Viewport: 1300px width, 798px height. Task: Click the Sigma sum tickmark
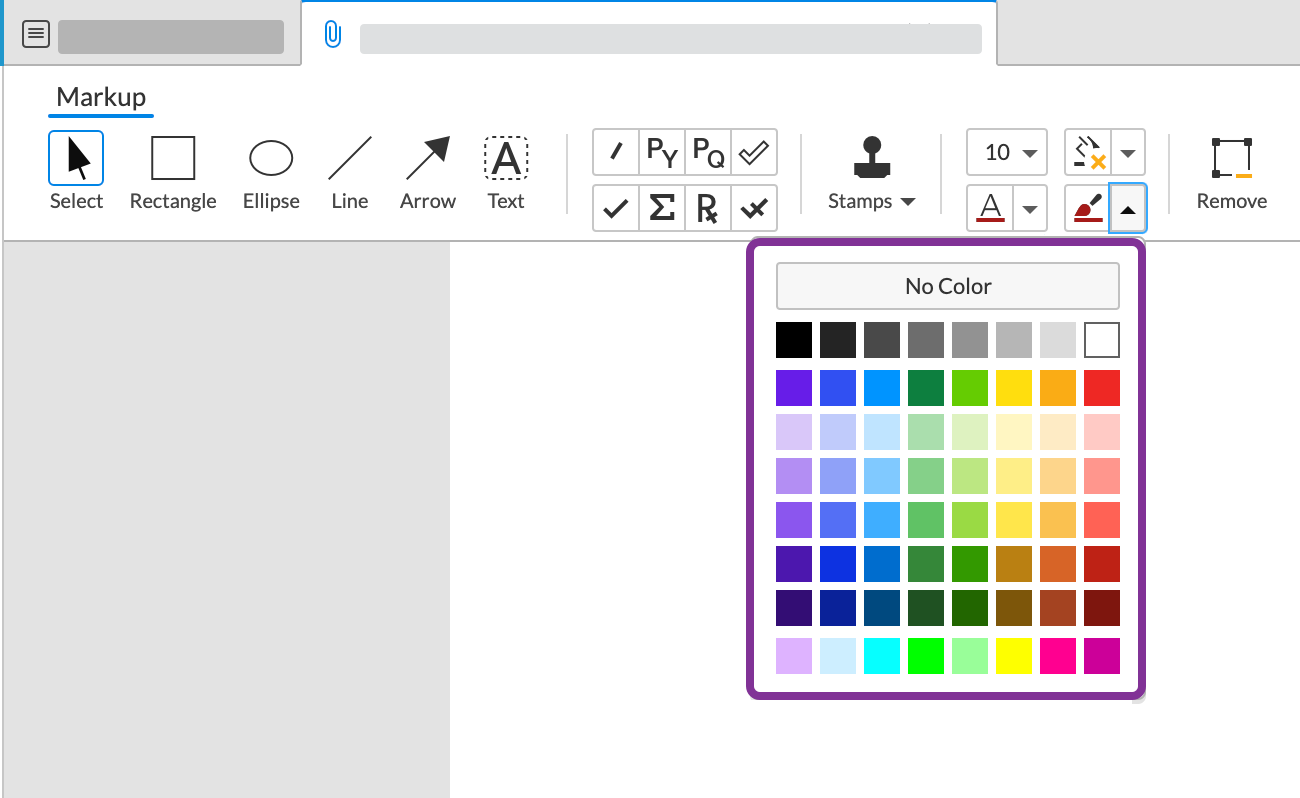(662, 208)
